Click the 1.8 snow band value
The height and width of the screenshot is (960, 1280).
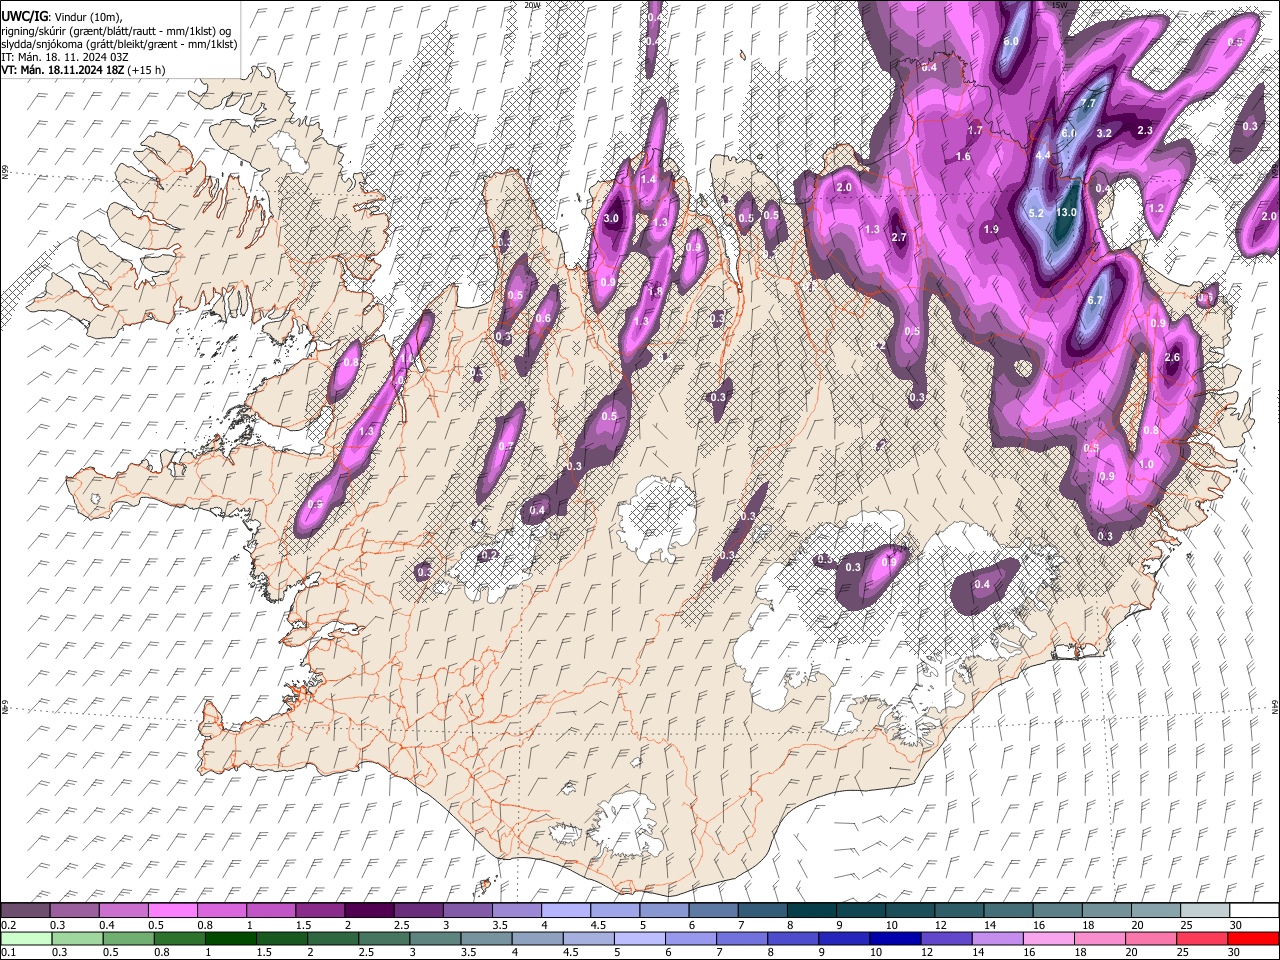(x=655, y=291)
